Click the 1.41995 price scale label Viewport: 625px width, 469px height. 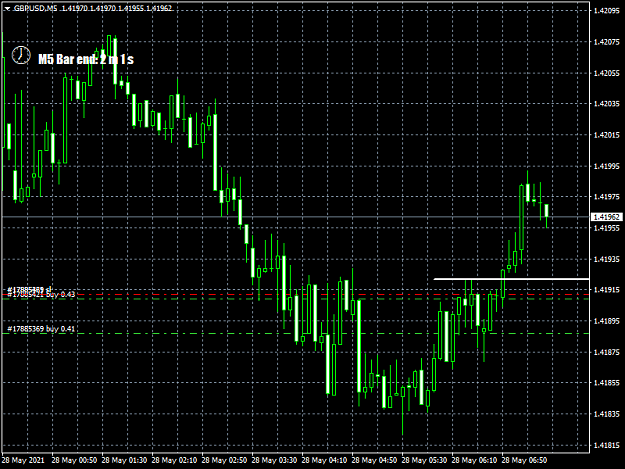[x=607, y=166]
